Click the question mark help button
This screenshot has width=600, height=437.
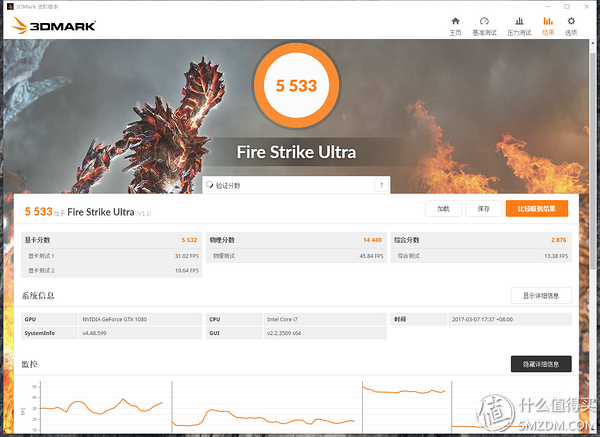380,185
